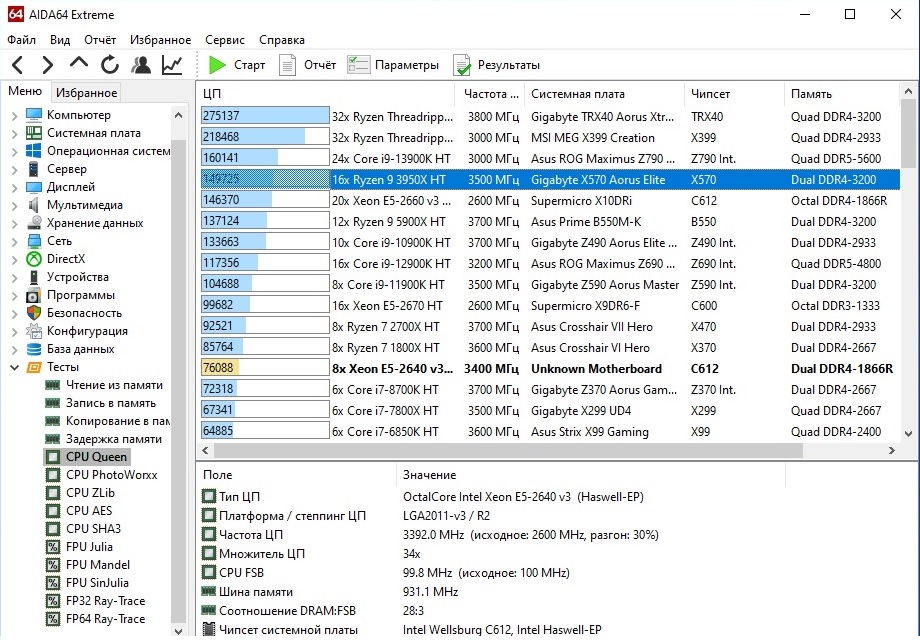This screenshot has height=640, width=920.
Task: Click the Поле column header
Action: [x=297, y=475]
